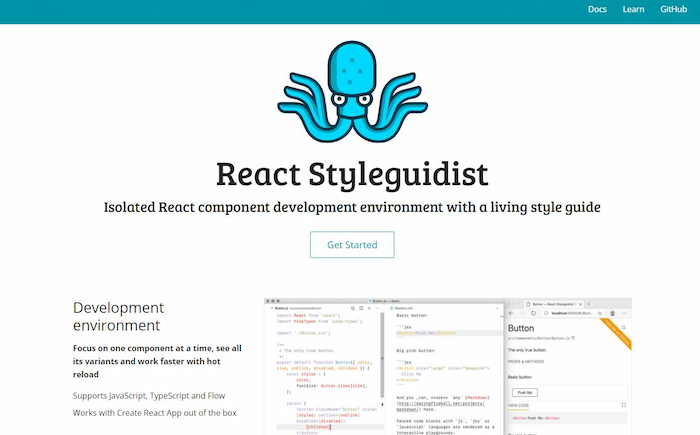Open the Docs link in header
Image resolution: width=700 pixels, height=435 pixels.
(x=597, y=10)
